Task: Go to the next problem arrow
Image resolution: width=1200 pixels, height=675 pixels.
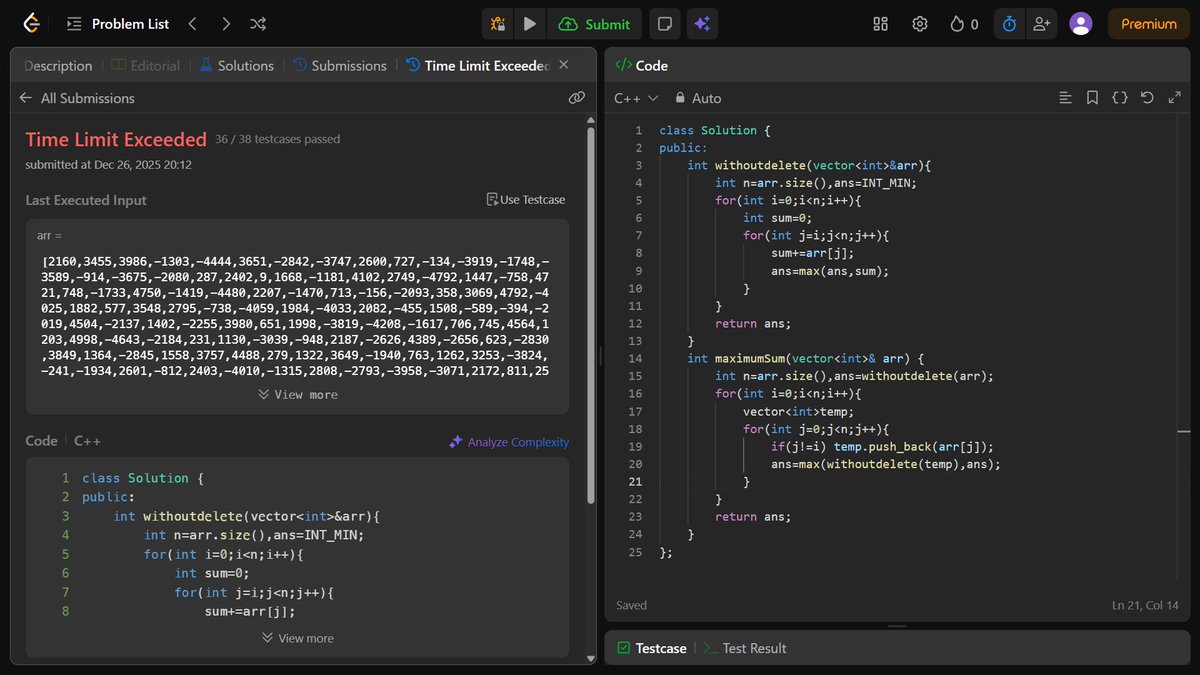Action: tap(226, 24)
